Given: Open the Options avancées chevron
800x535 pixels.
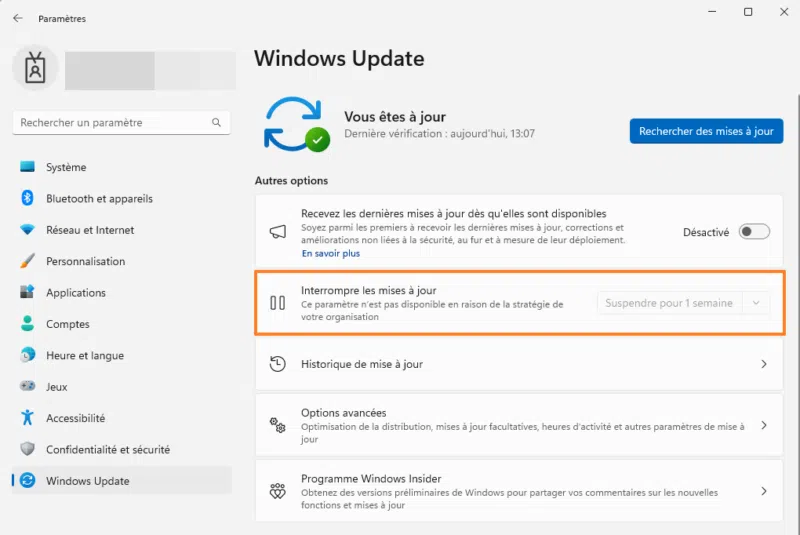Looking at the screenshot, I should click(x=764, y=426).
